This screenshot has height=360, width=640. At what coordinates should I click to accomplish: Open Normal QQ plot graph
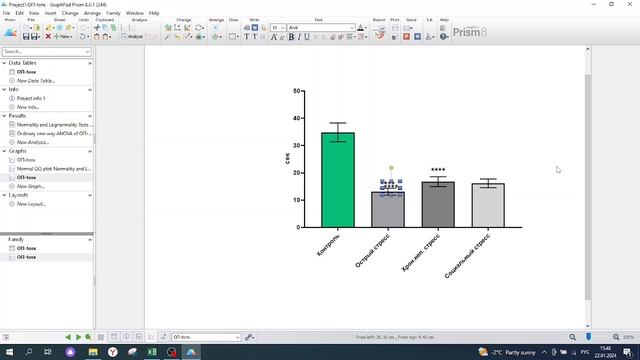[x=54, y=169]
